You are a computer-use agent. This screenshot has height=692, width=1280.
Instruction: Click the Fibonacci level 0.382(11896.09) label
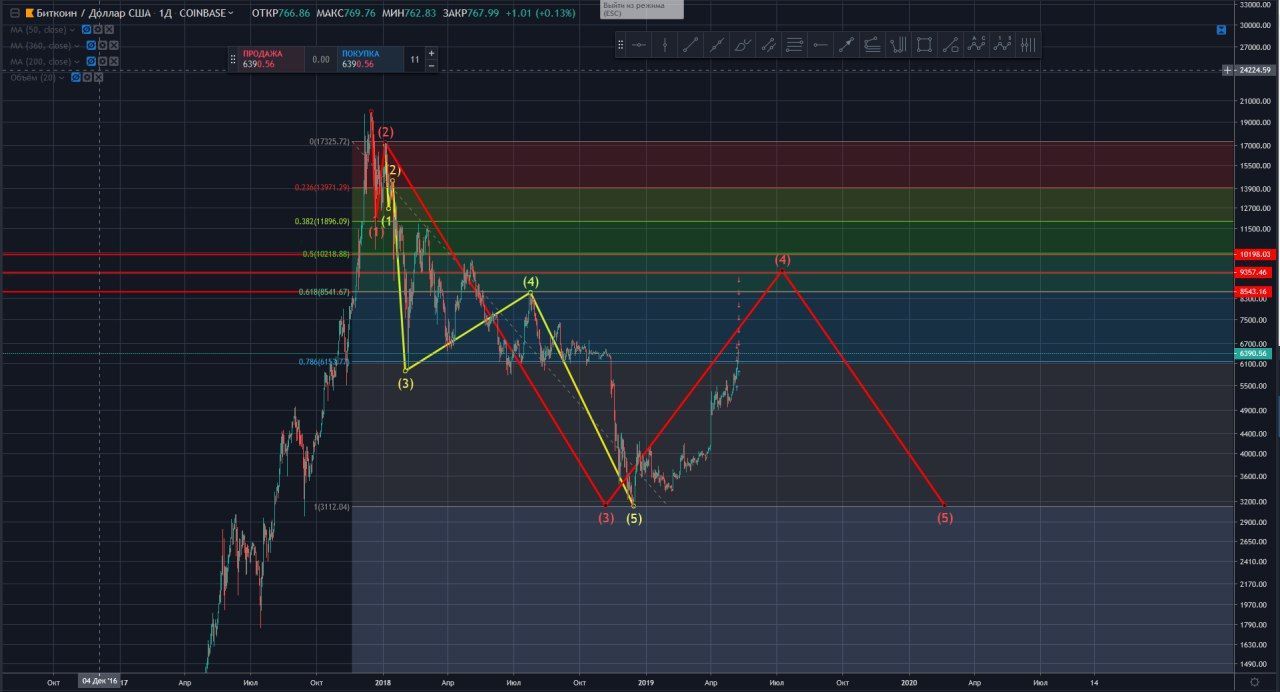[x=322, y=221]
